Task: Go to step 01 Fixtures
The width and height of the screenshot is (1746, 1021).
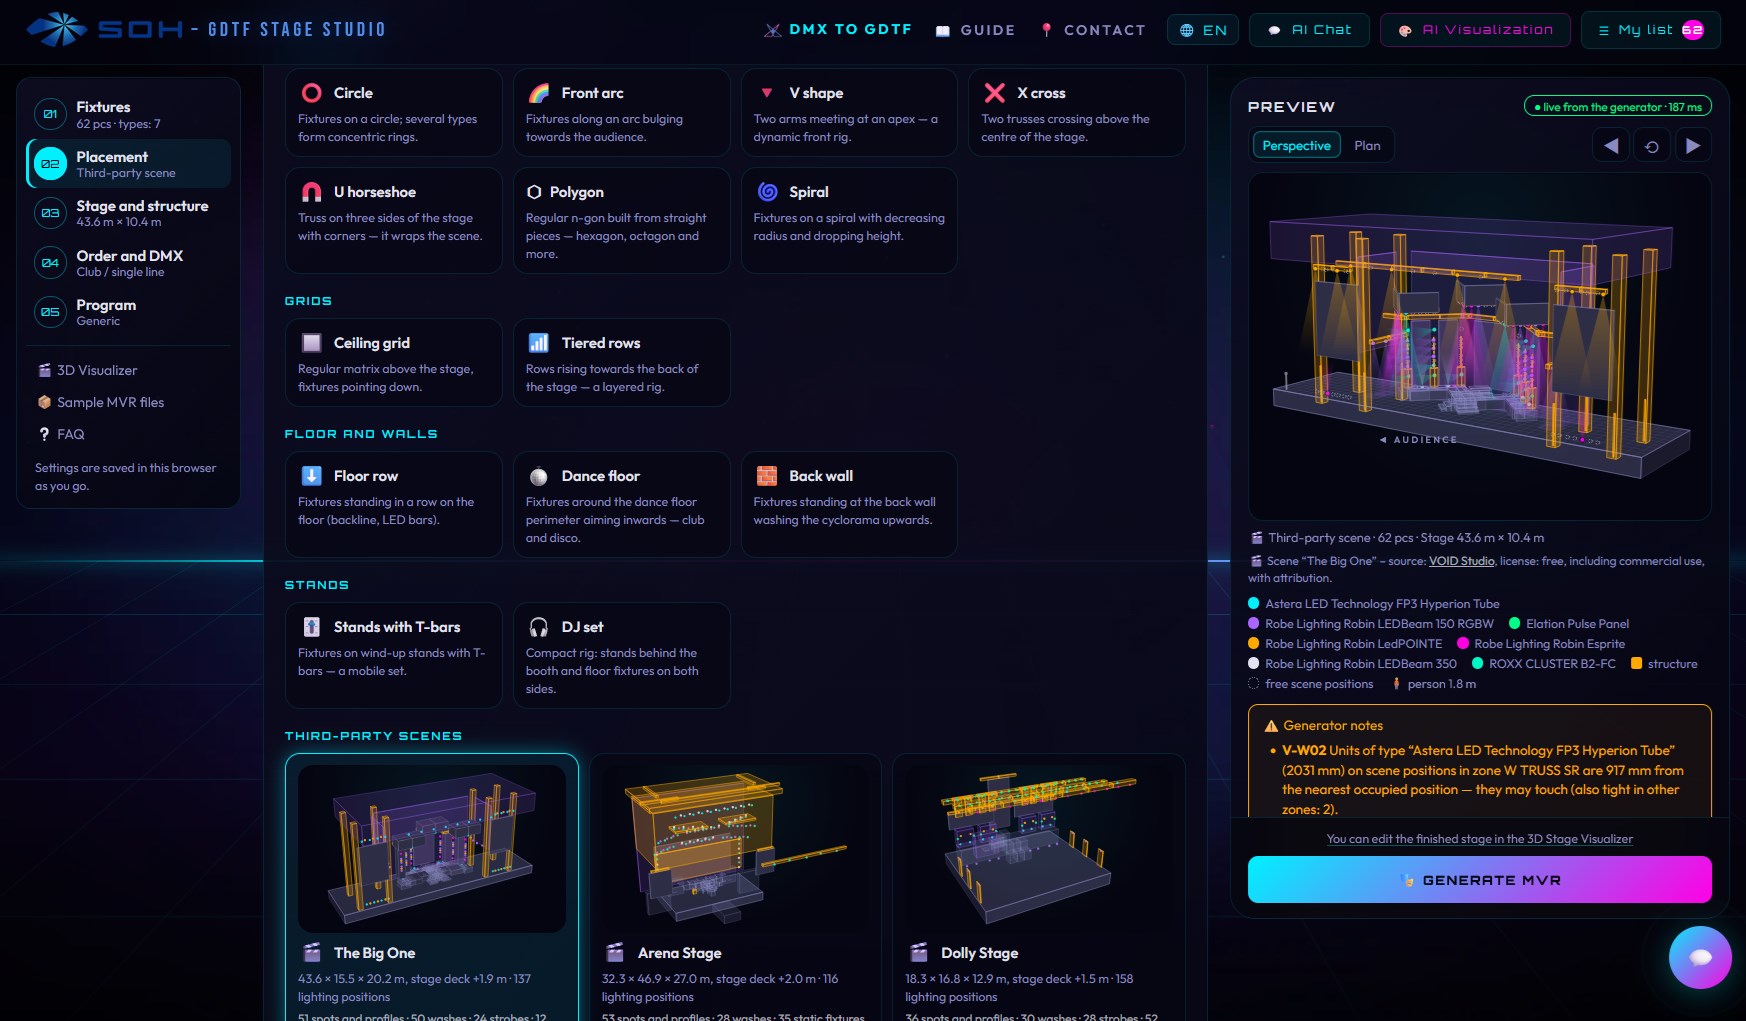Action: pyautogui.click(x=129, y=114)
